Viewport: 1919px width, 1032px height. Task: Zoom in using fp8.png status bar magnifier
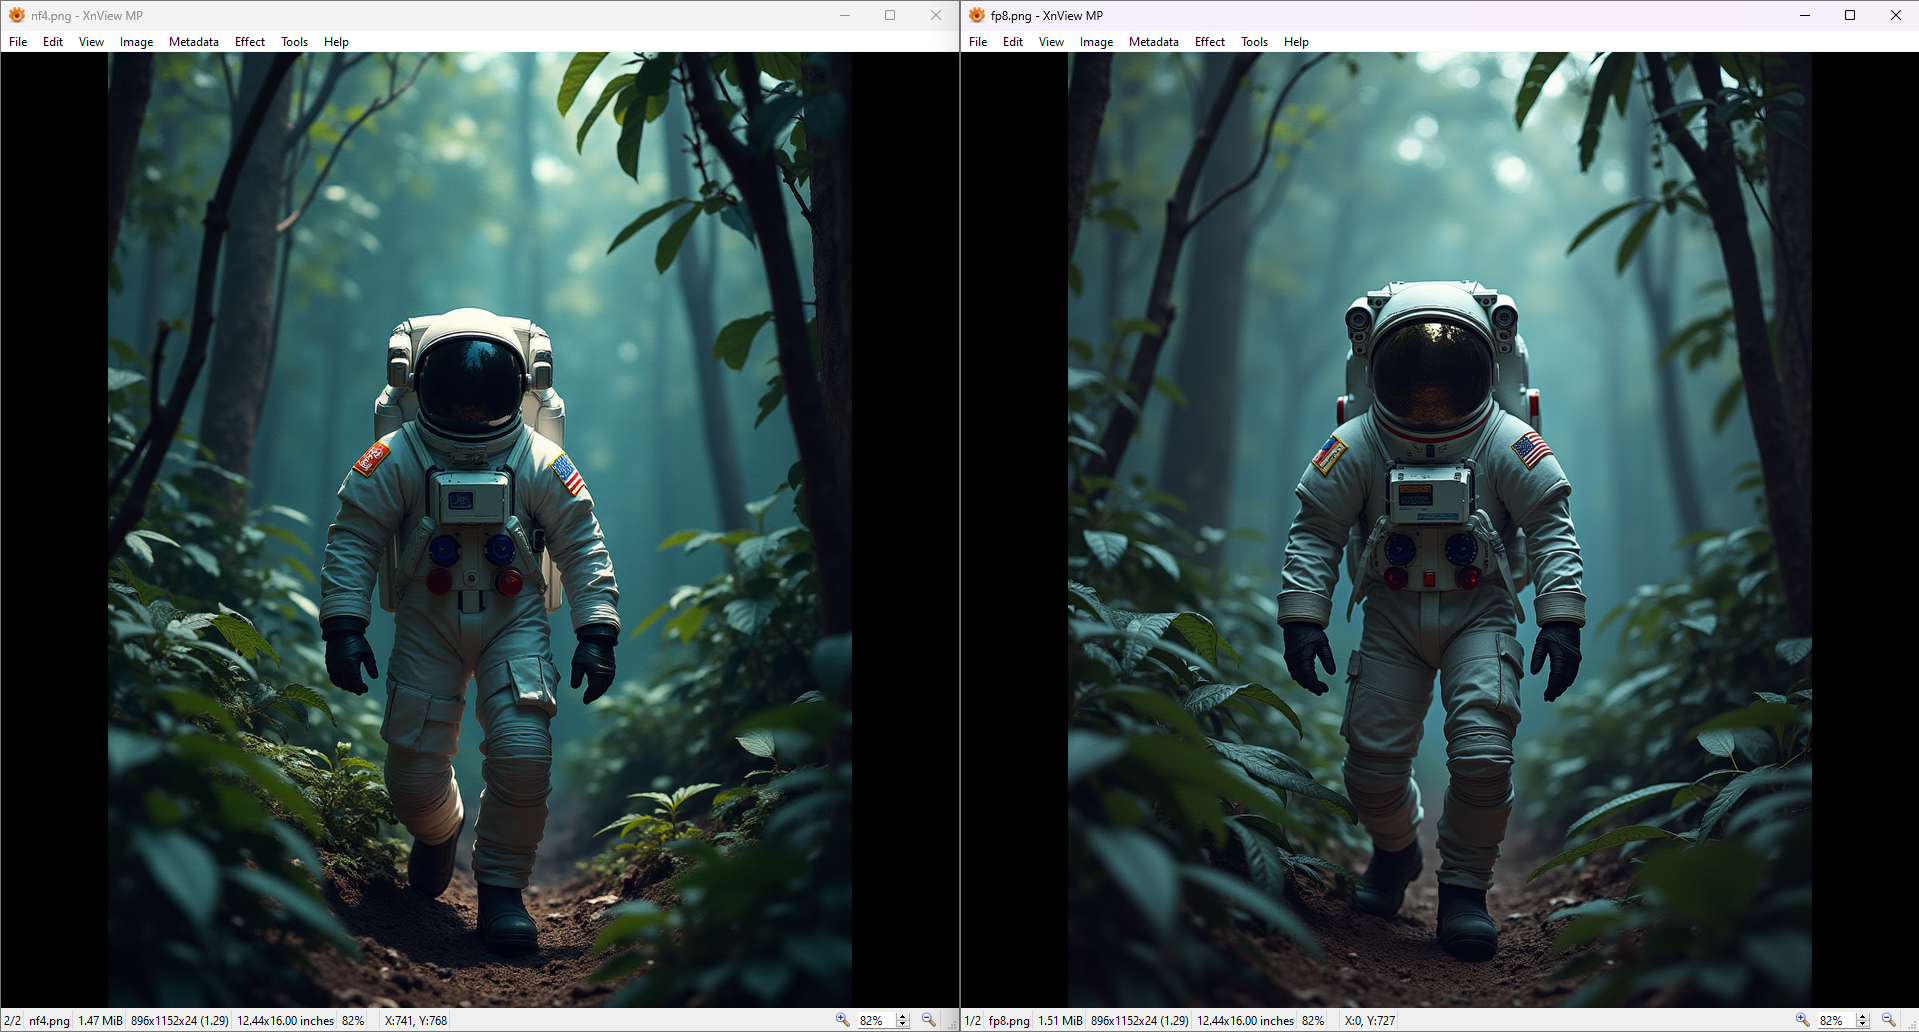point(1802,1020)
